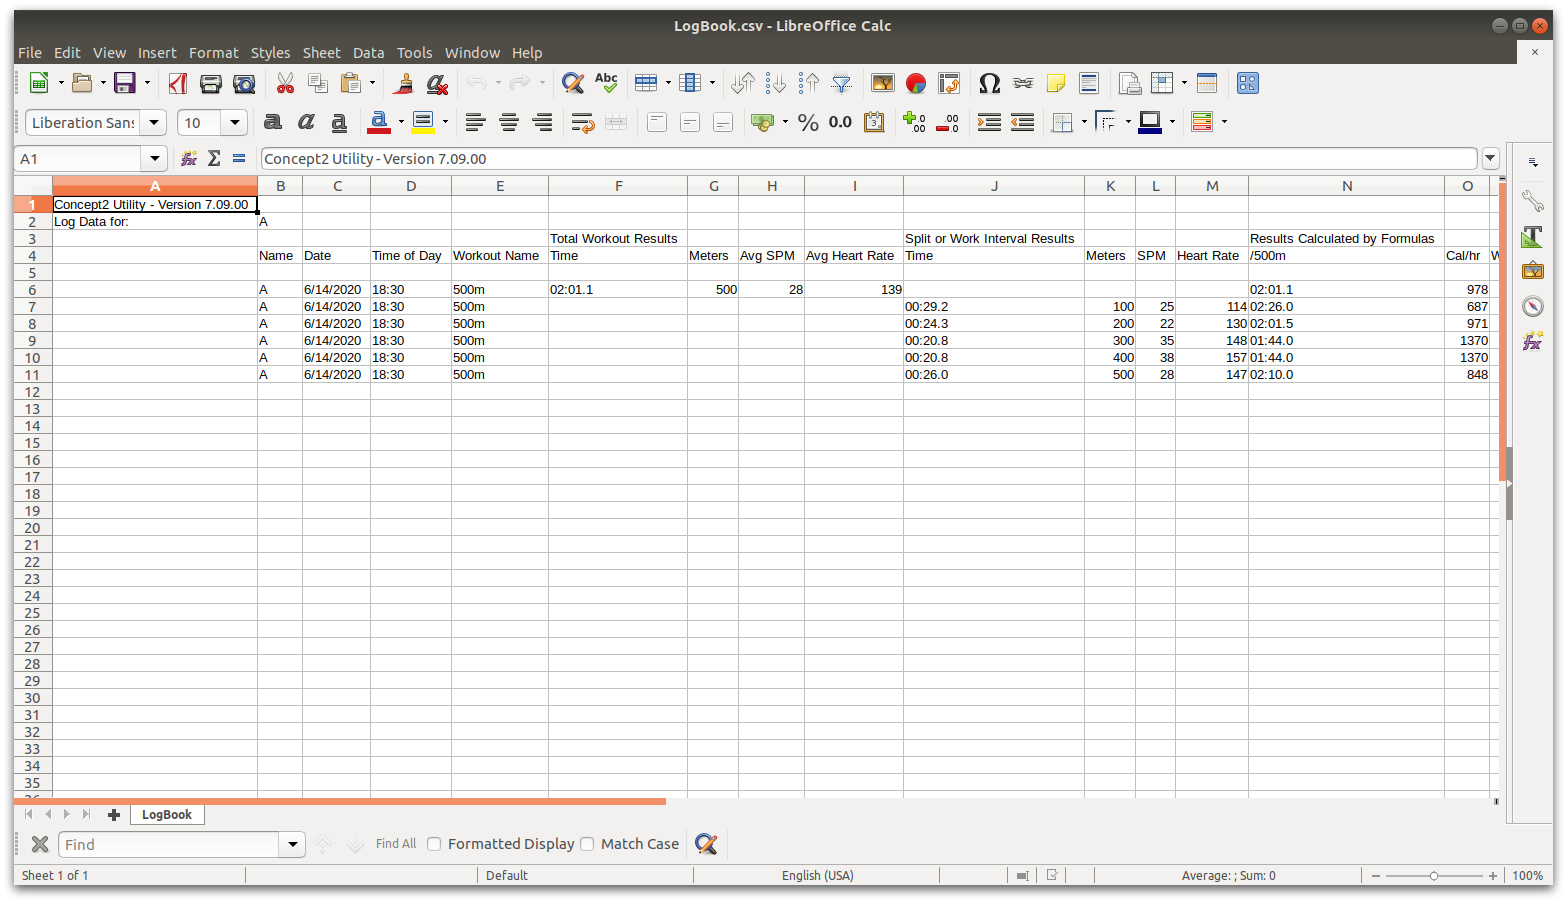Open the Format menu

(214, 53)
